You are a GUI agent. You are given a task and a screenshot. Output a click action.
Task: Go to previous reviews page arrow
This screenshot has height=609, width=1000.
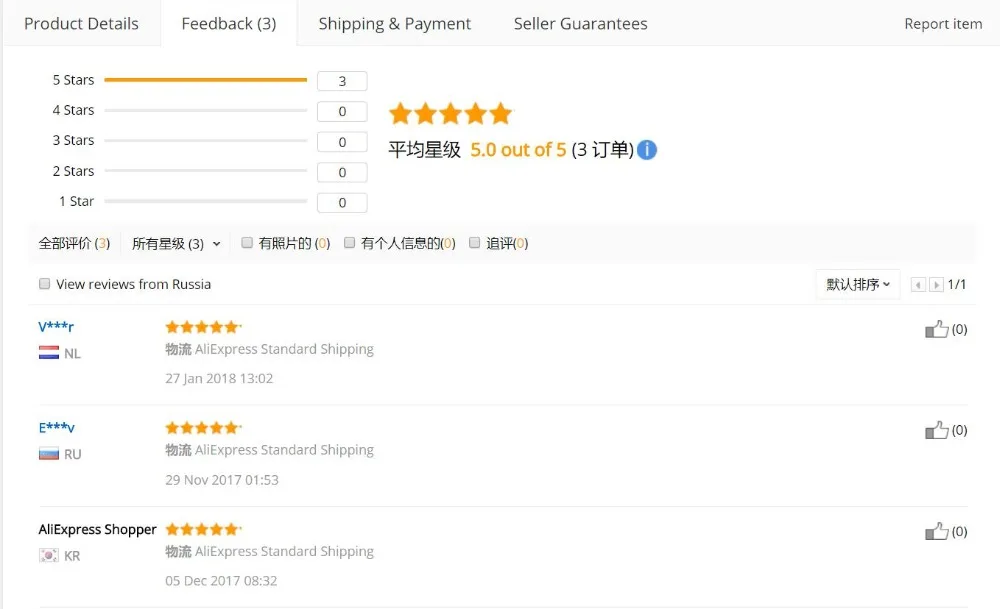pos(918,284)
